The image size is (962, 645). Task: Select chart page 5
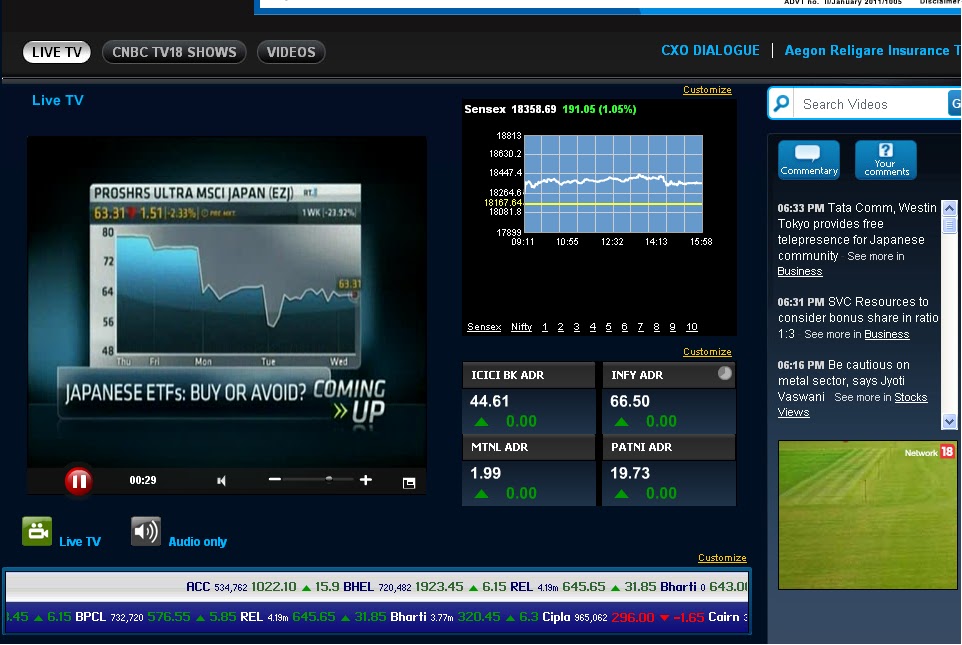click(x=609, y=327)
